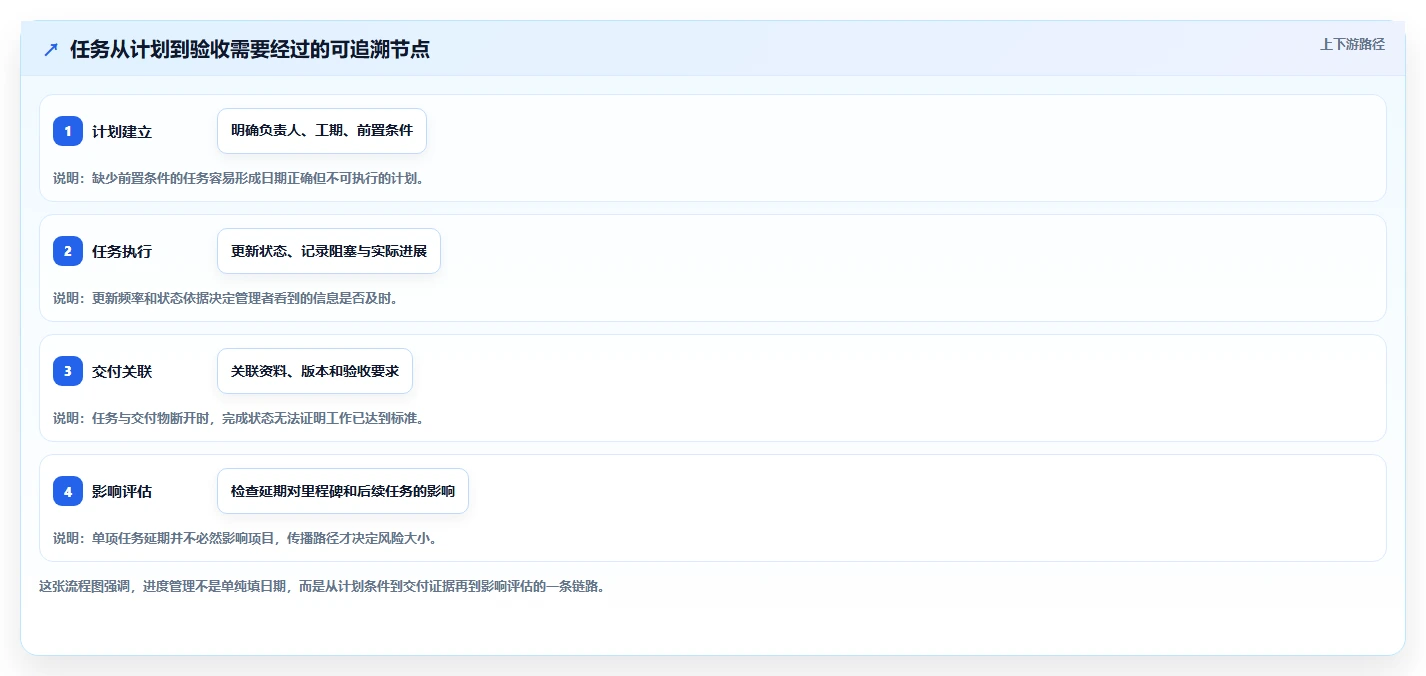
Task: Click the arrow icon beside the flowchart title
Action: coord(51,49)
